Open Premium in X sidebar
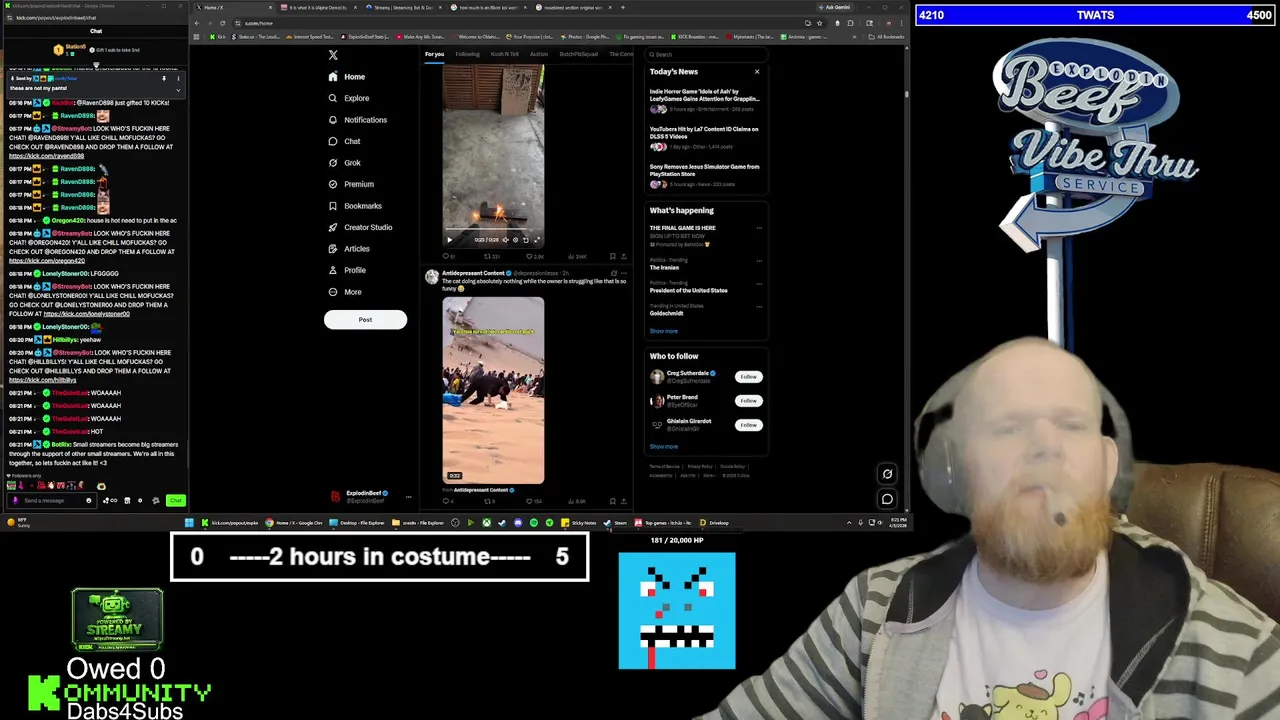This screenshot has width=1280, height=720. pos(351,184)
